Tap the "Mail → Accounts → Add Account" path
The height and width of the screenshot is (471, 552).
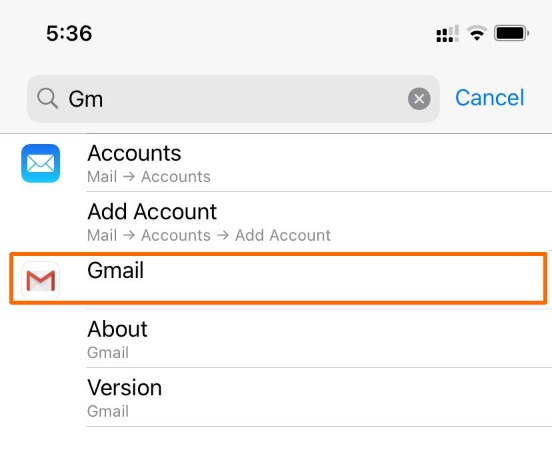pyautogui.click(x=209, y=235)
